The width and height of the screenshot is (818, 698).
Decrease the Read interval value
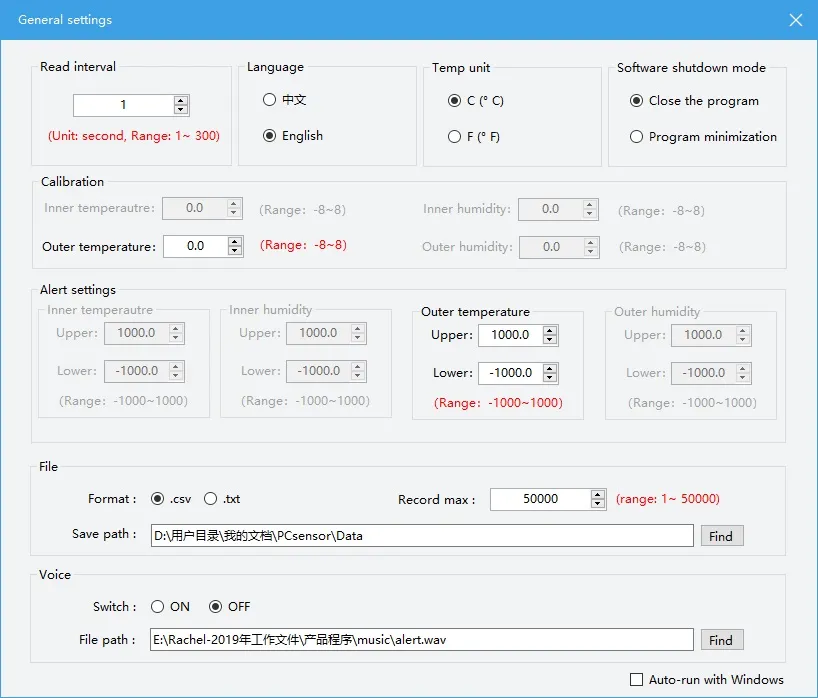tap(181, 110)
